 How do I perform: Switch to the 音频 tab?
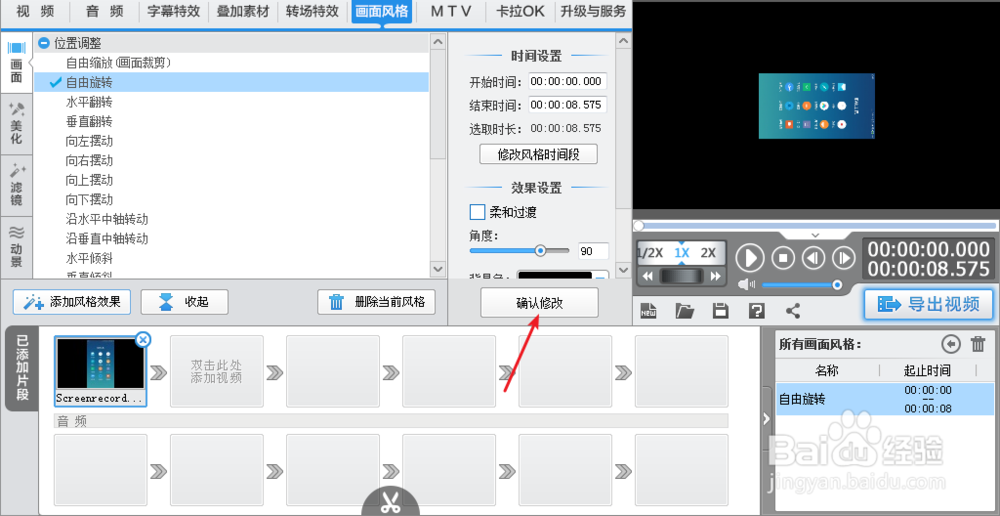pos(105,11)
